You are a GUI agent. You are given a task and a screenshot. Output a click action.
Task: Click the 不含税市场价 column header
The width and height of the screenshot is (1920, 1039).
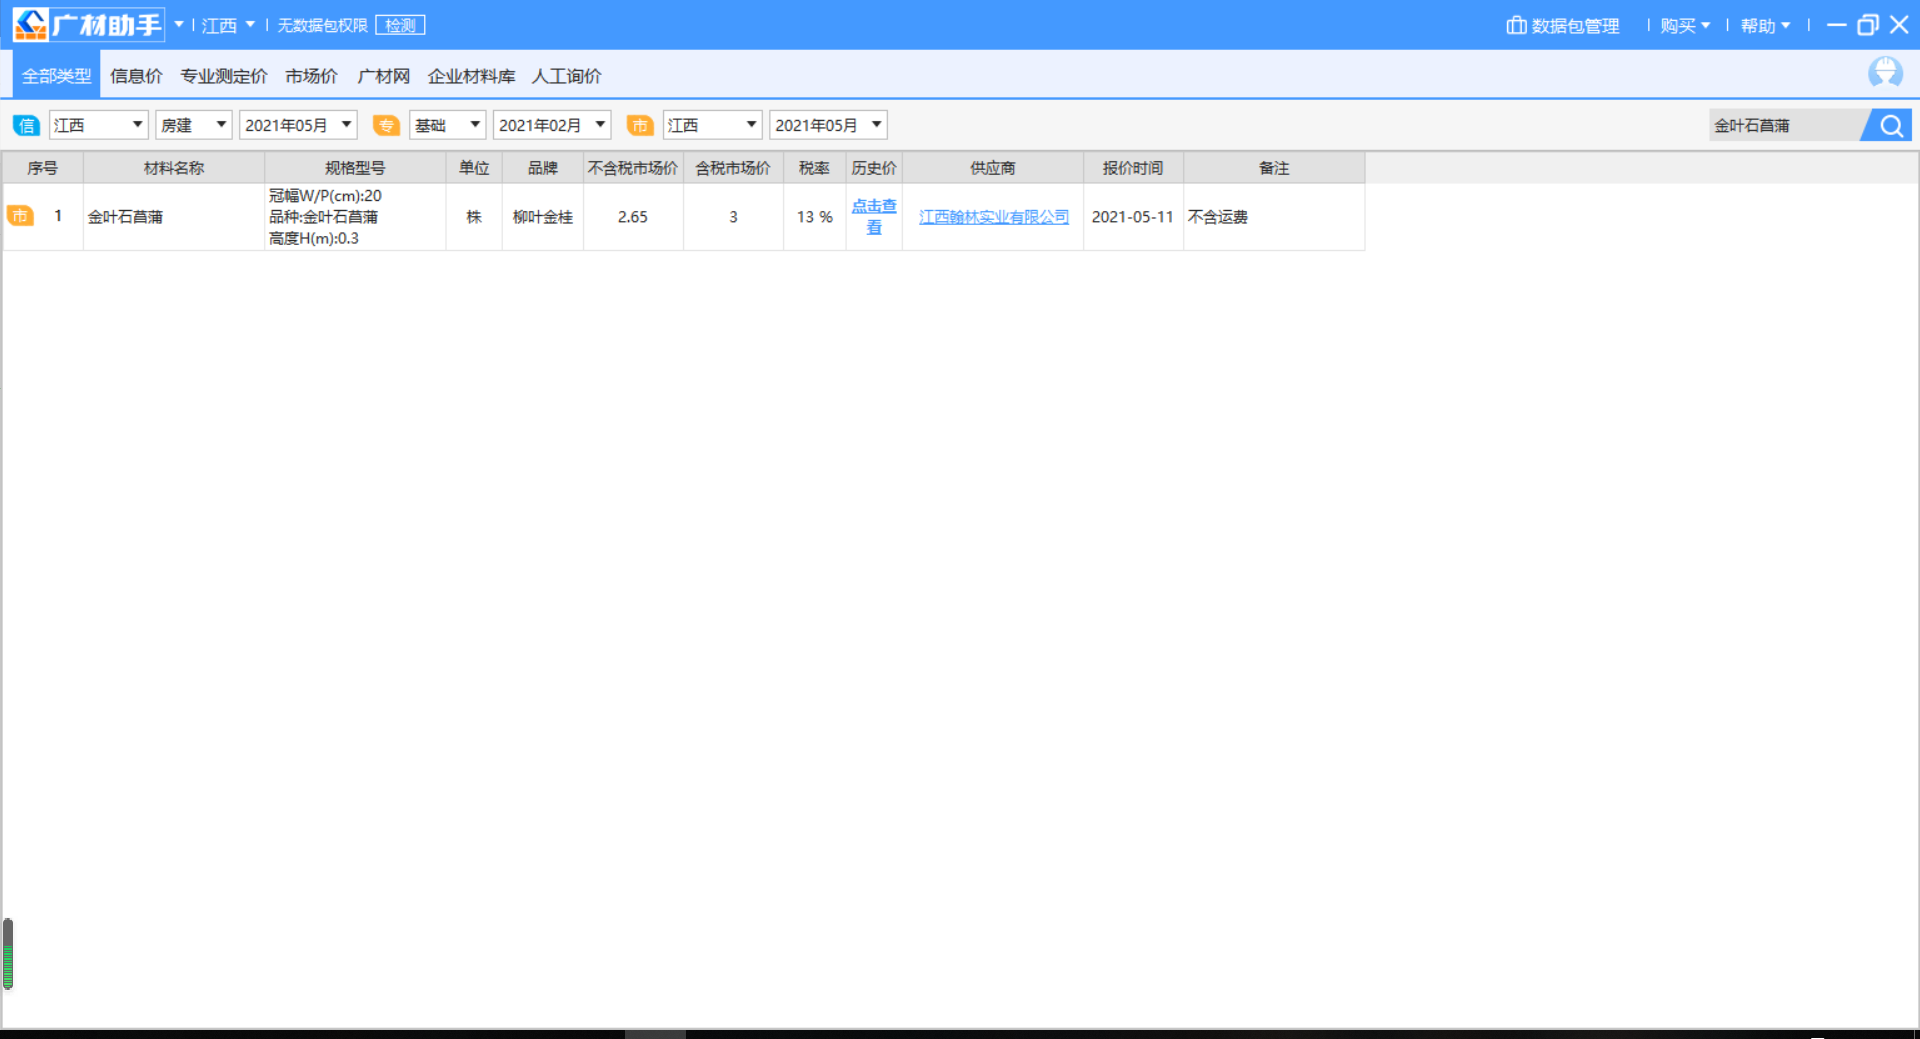(633, 168)
